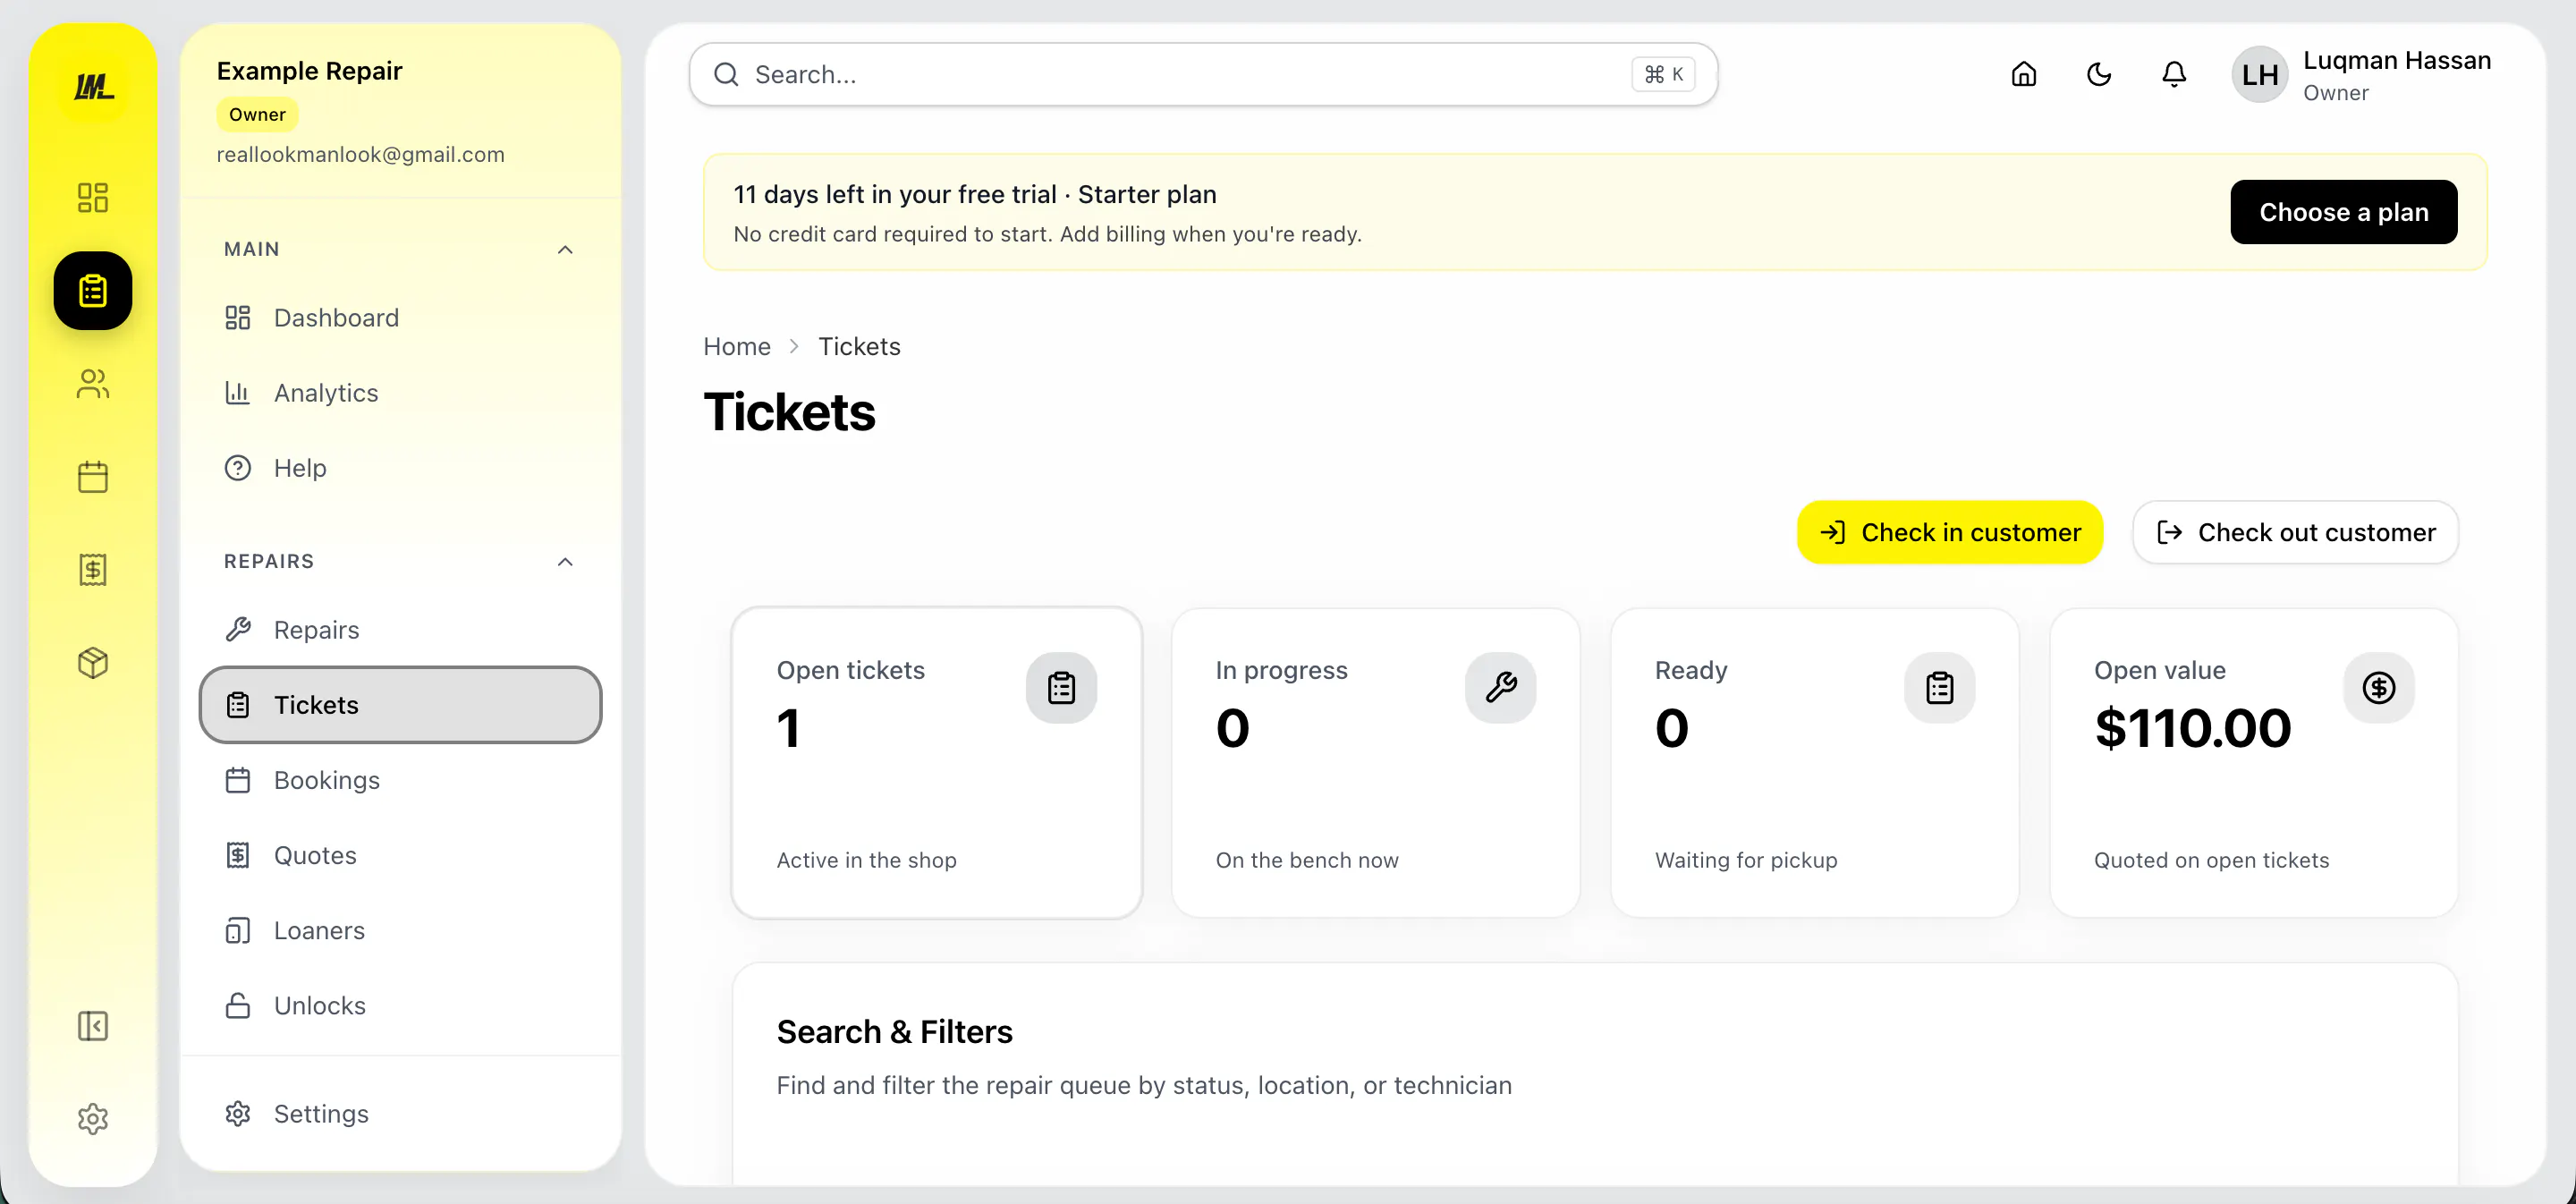Open the dashboard grid icon in left rail
The height and width of the screenshot is (1204, 2576).
point(93,197)
